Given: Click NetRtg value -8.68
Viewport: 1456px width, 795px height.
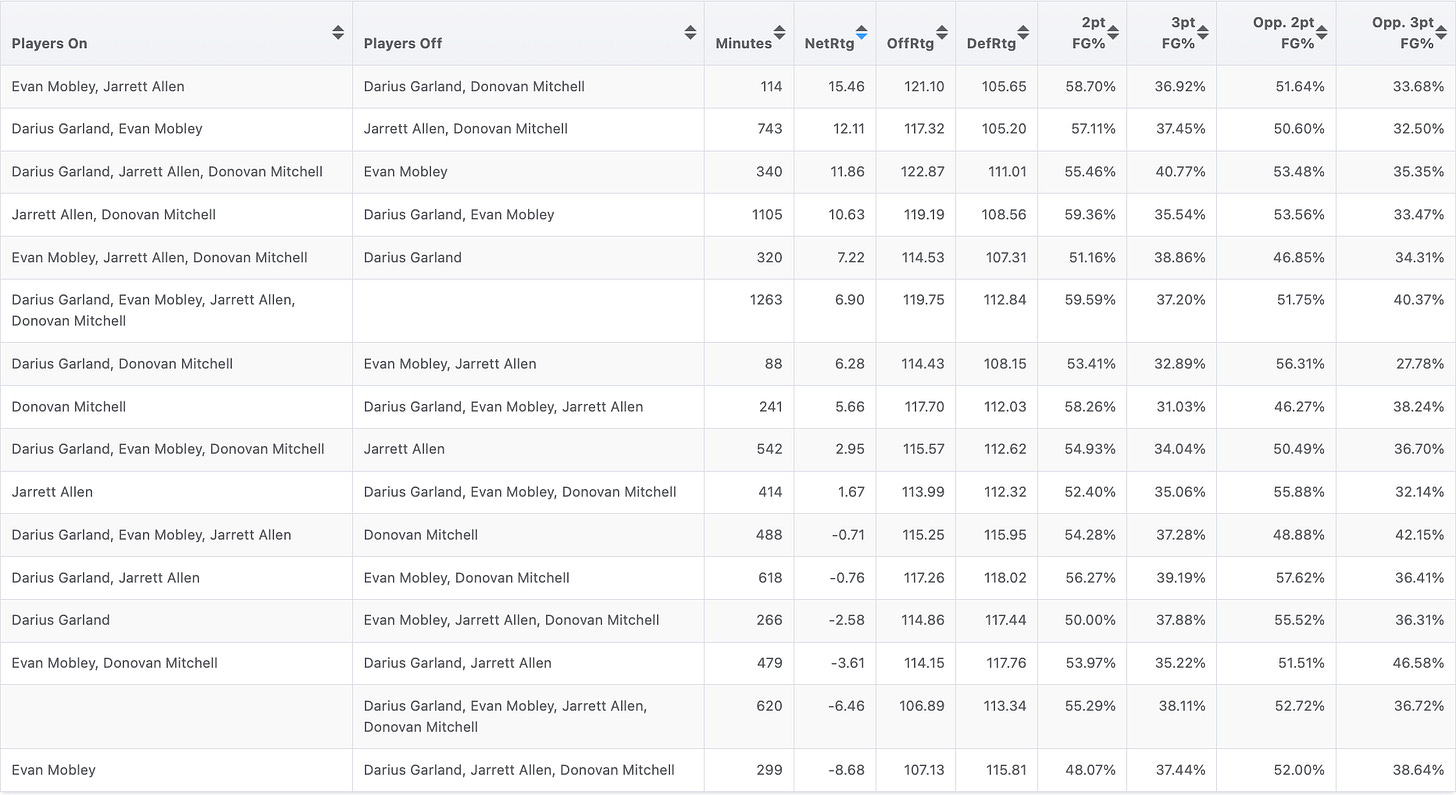Looking at the screenshot, I should [x=848, y=770].
